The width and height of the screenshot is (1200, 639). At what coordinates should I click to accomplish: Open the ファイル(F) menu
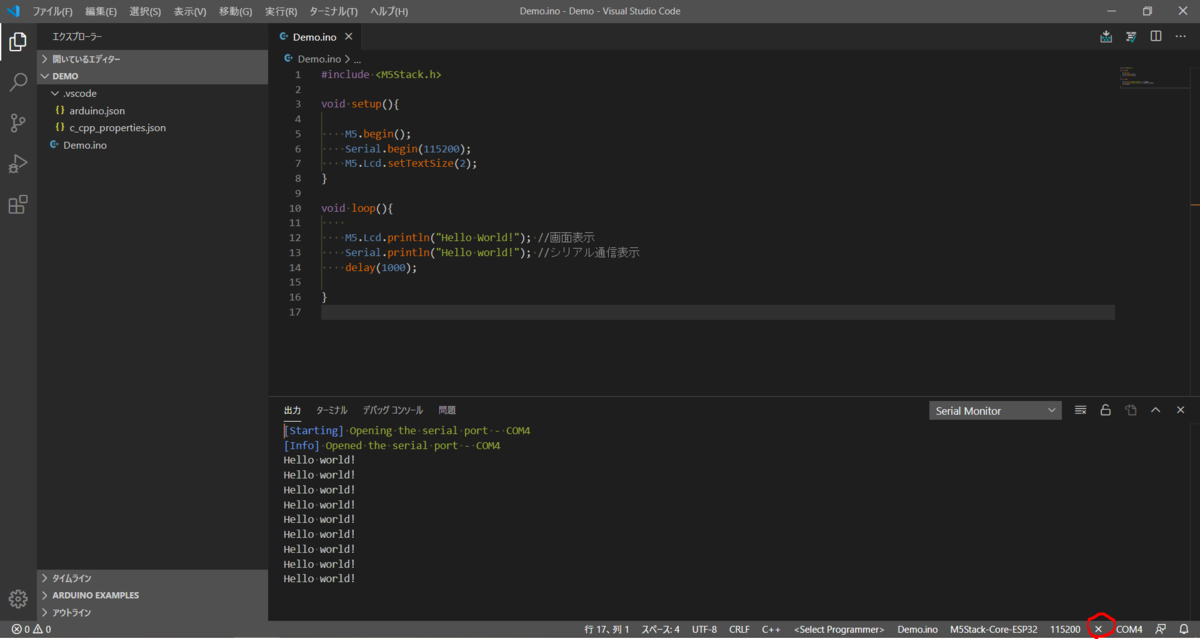tap(52, 11)
